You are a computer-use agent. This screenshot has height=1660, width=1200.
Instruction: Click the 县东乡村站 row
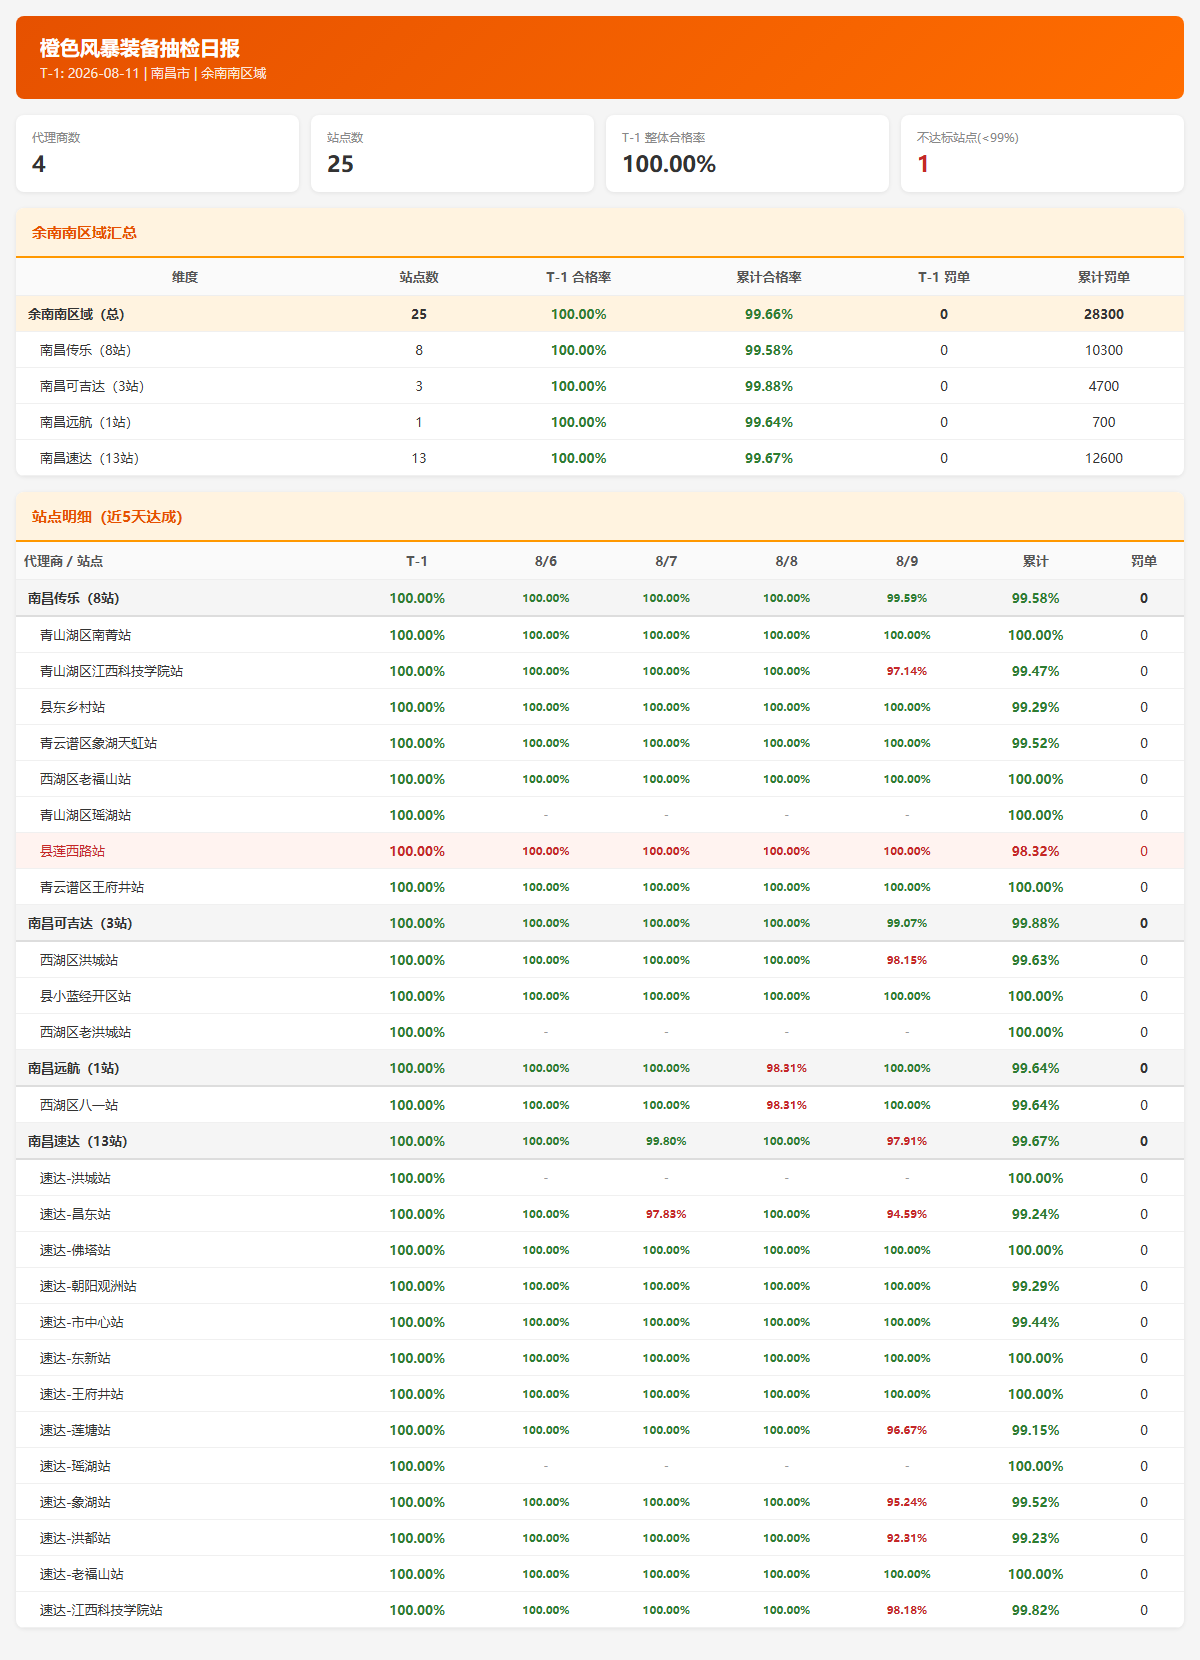(600, 707)
